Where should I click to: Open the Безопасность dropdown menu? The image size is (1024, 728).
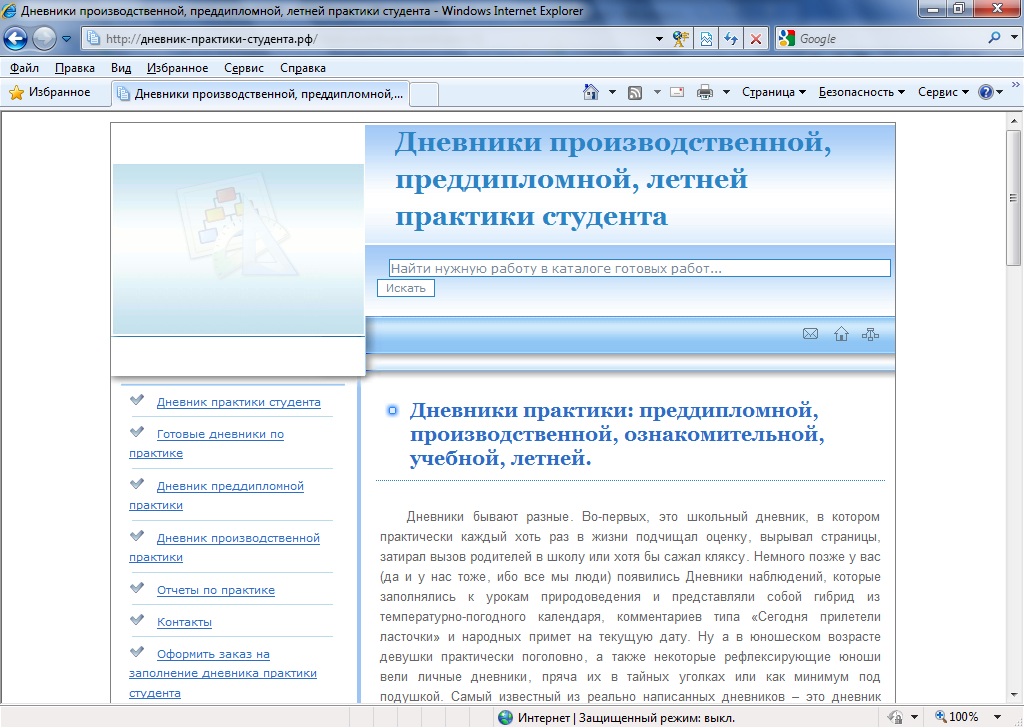[861, 92]
